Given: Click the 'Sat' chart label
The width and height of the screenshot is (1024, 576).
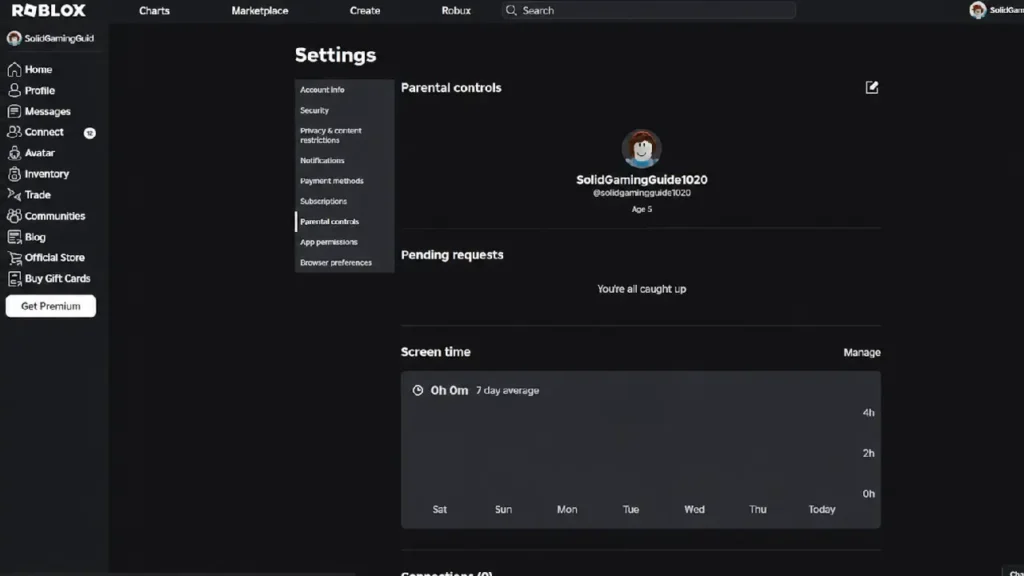Looking at the screenshot, I should (440, 509).
